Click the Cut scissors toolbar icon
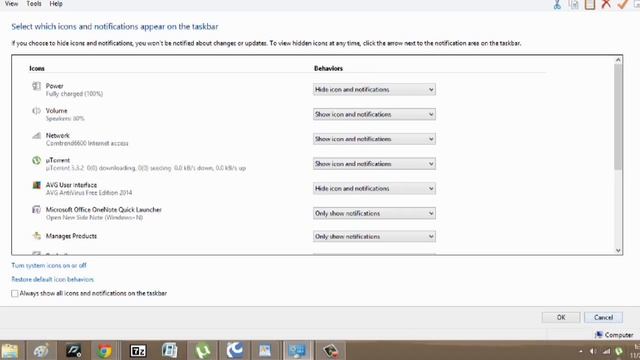The width and height of the screenshot is (640, 360). (557, 4)
